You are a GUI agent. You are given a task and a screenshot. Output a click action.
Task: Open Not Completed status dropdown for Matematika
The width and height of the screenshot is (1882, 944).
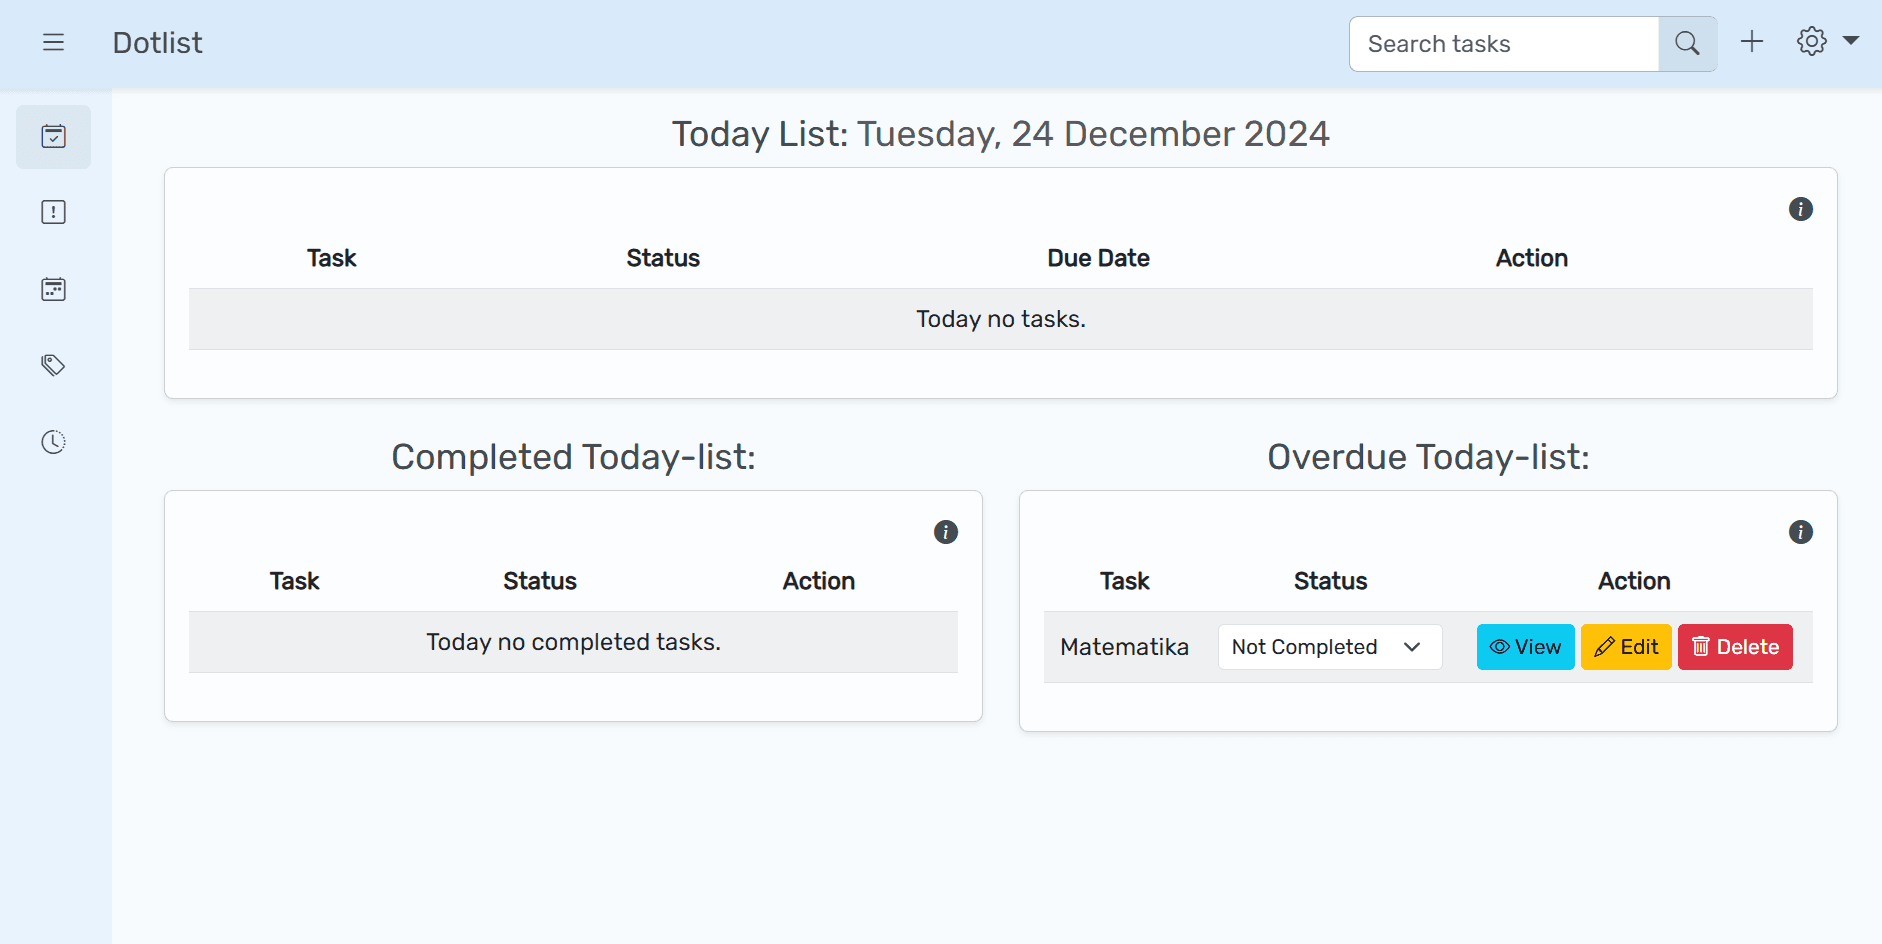1329,647
